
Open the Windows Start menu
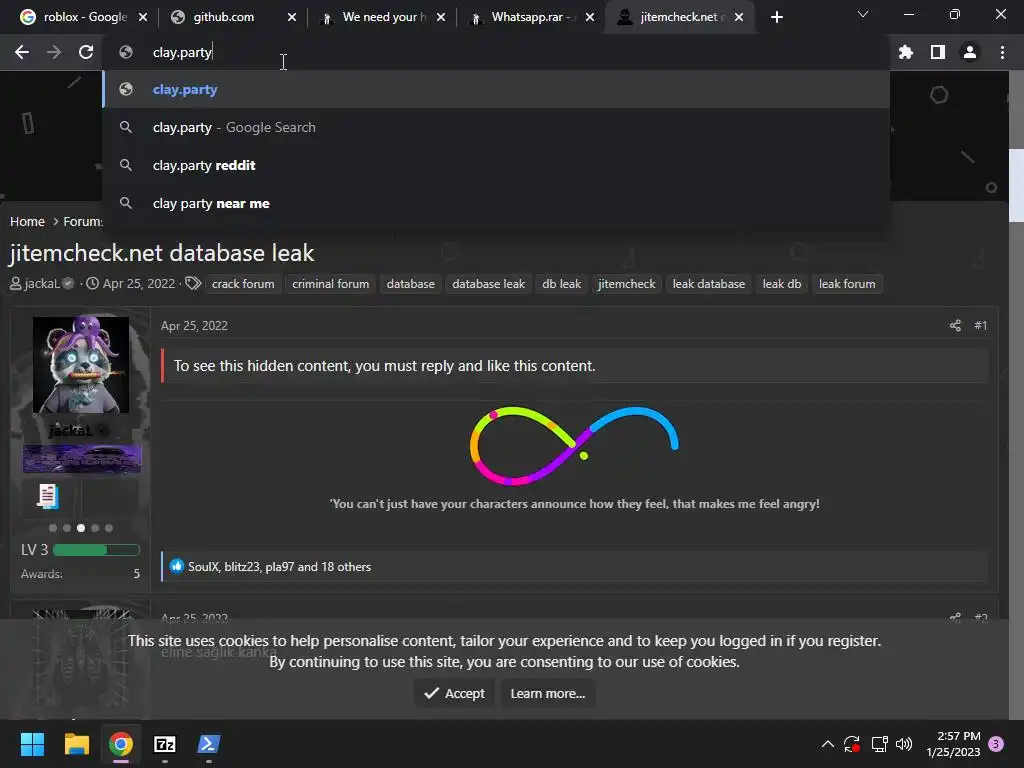tap(32, 744)
